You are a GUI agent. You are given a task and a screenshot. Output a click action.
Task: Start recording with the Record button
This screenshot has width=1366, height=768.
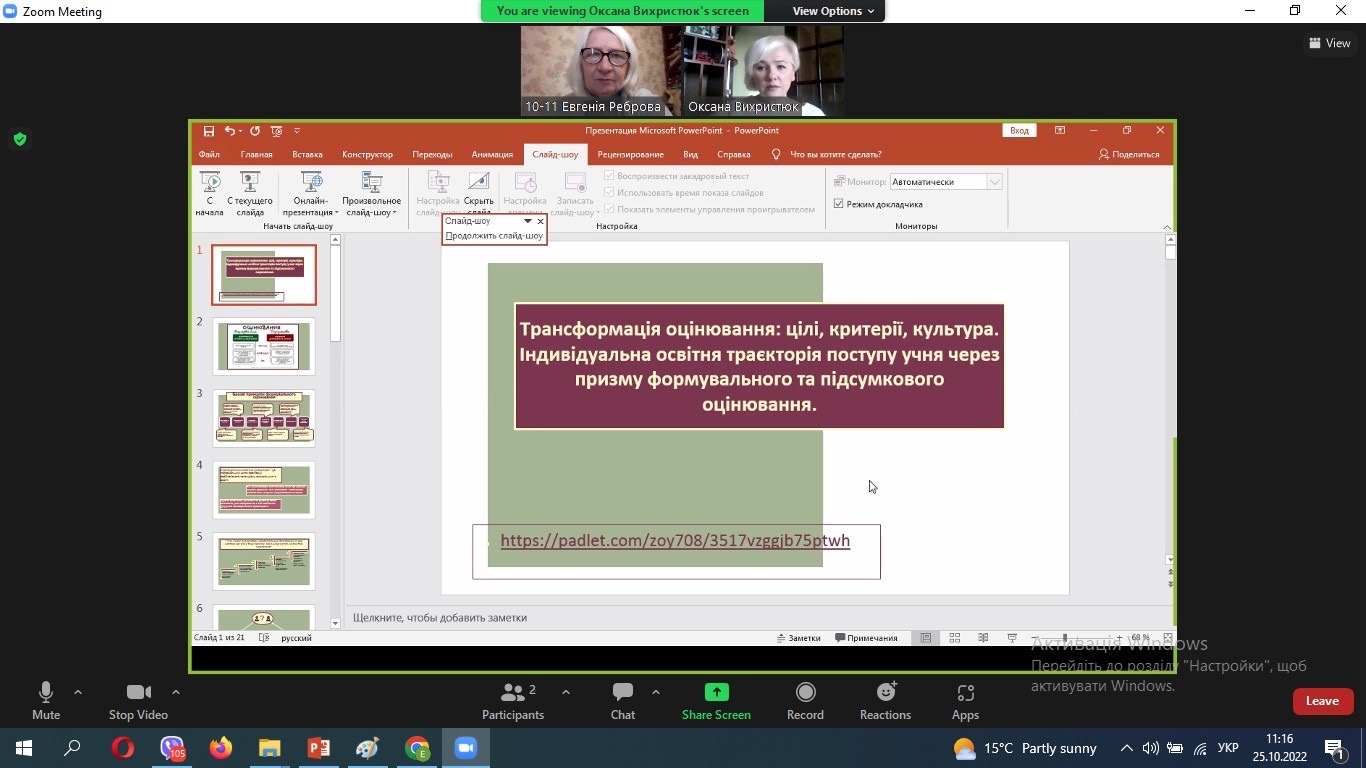(x=805, y=700)
